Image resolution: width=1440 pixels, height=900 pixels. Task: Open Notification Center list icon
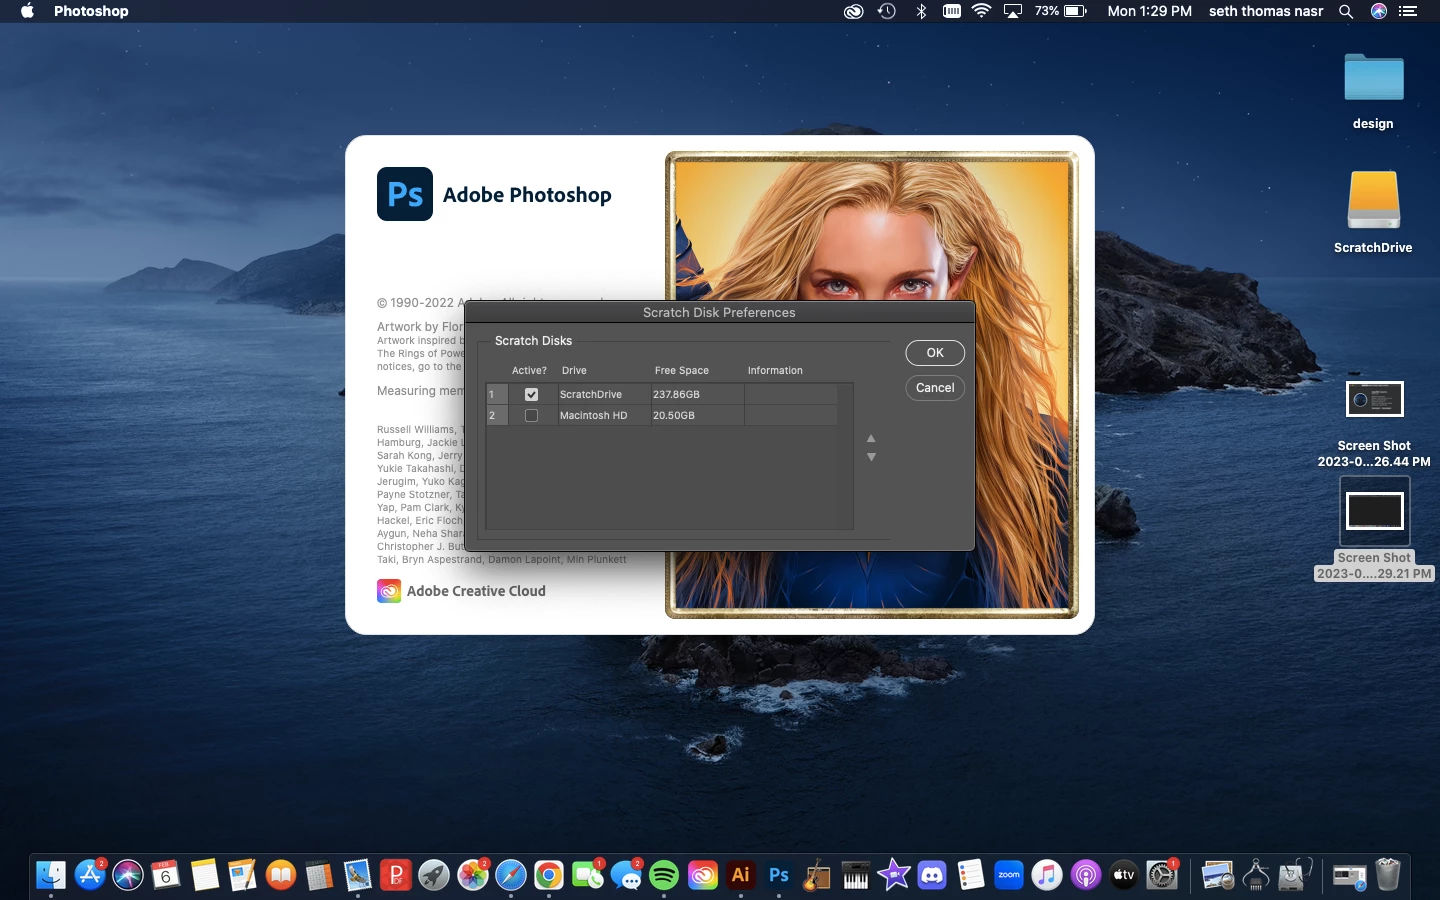[x=1408, y=11]
